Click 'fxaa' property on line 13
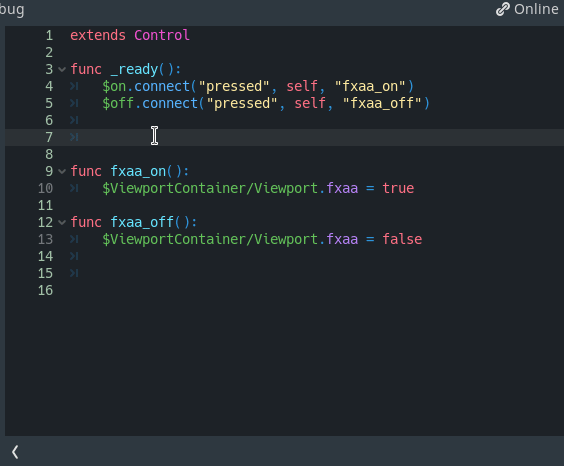The width and height of the screenshot is (564, 466). pos(342,239)
